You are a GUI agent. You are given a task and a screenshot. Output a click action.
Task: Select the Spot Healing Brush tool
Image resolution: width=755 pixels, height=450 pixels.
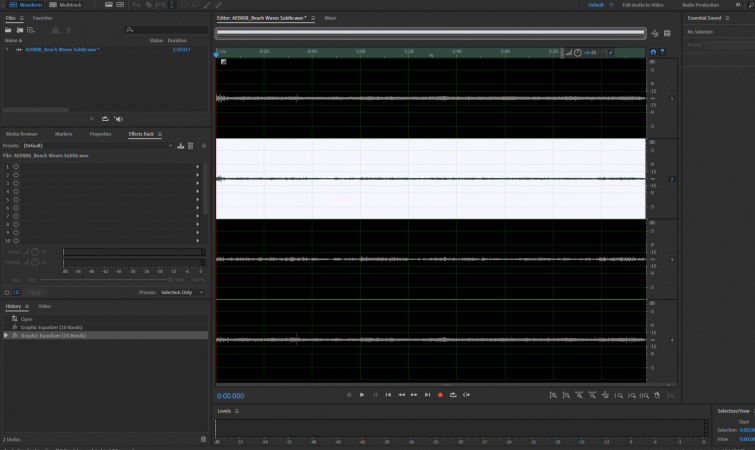[x=219, y=5]
